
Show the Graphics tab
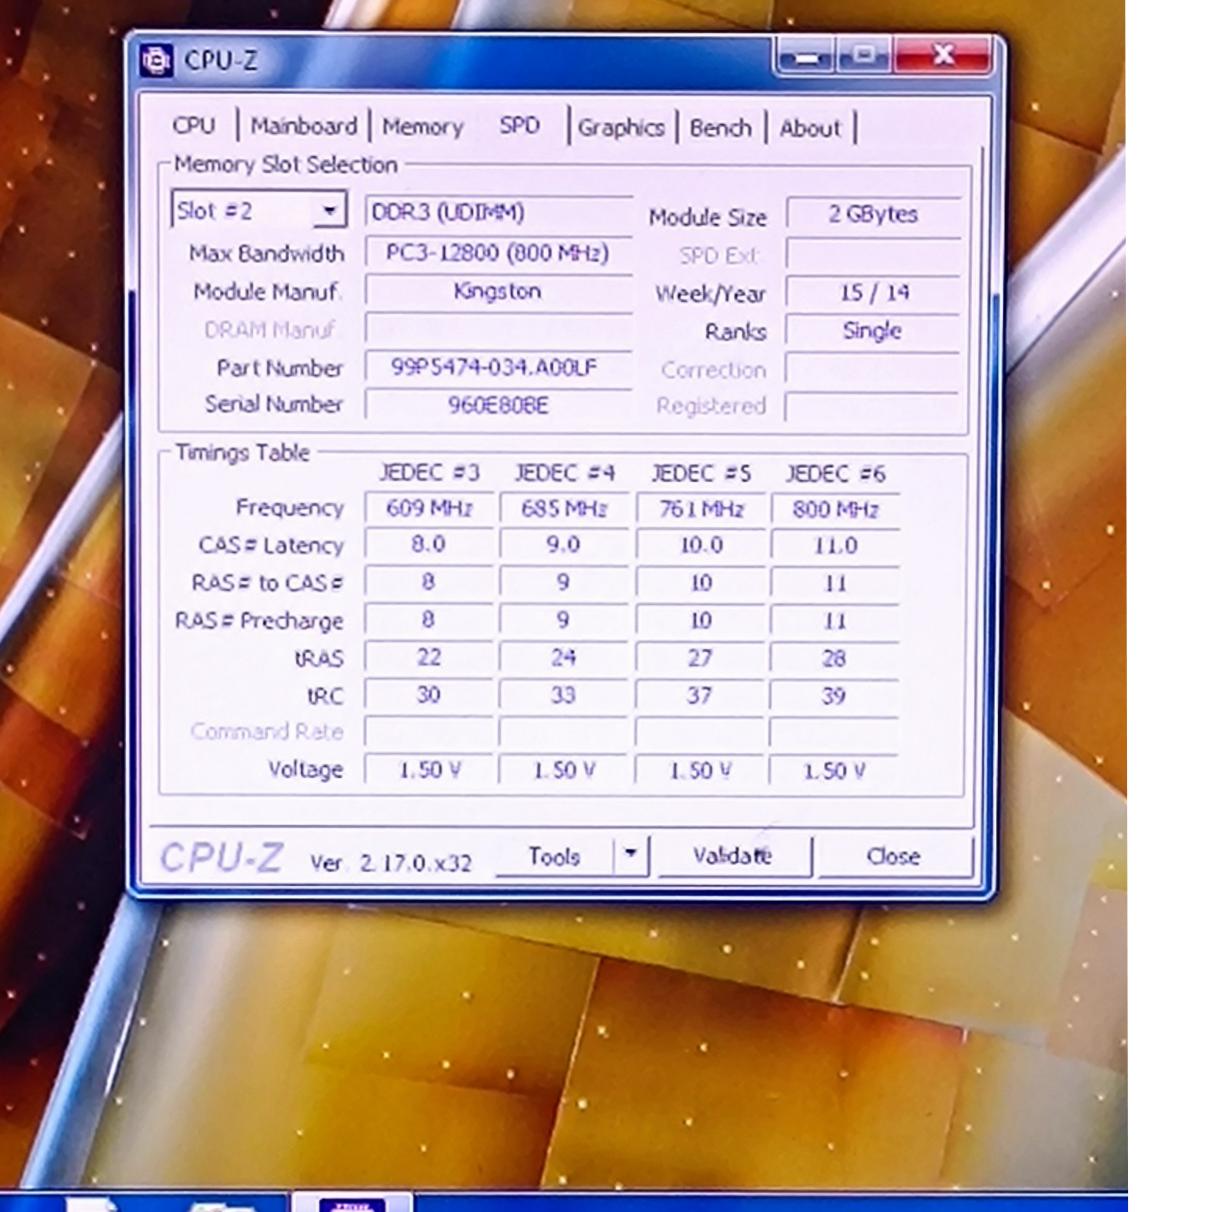tap(621, 128)
